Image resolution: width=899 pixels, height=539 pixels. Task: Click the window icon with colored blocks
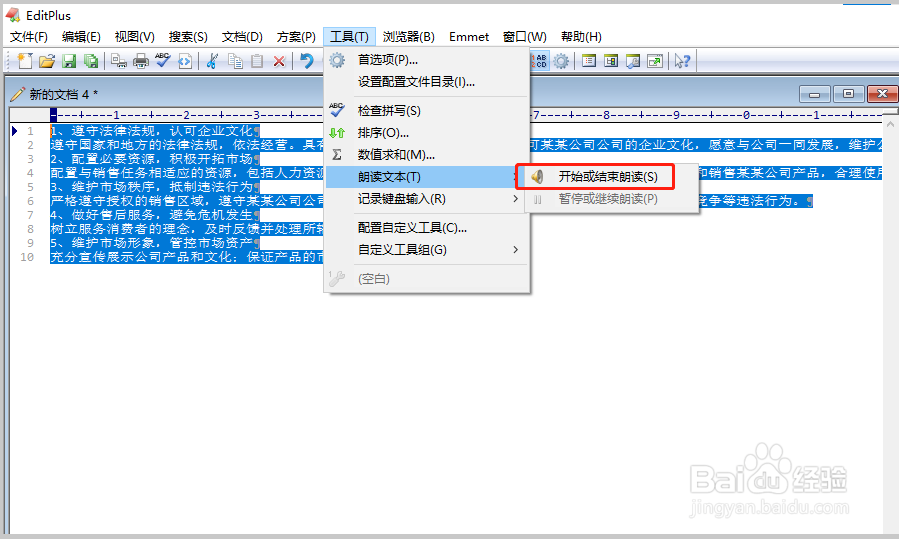[x=611, y=61]
